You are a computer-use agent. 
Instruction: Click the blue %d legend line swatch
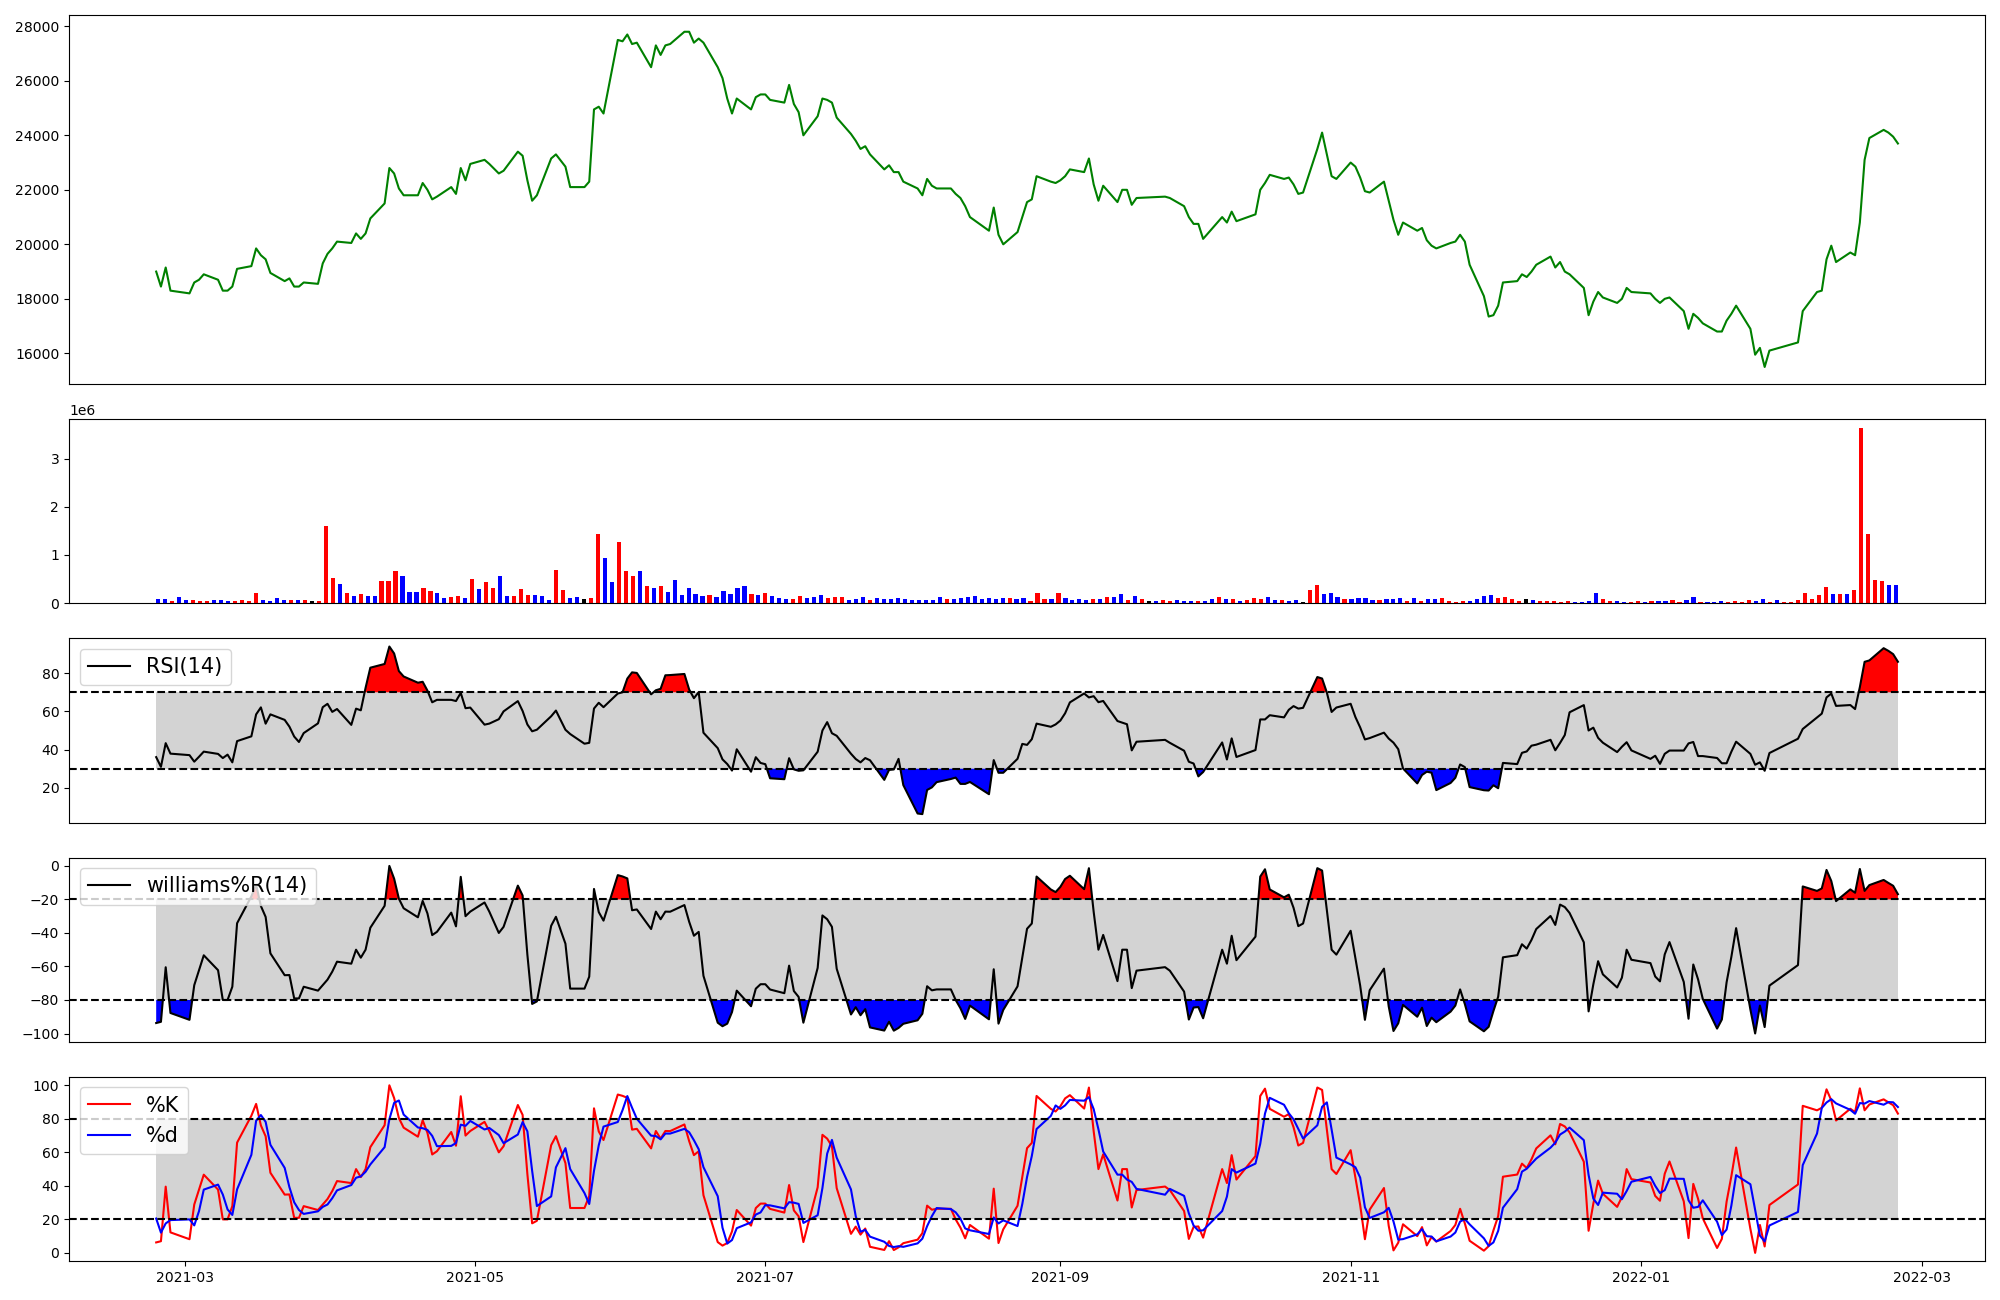tap(109, 1135)
